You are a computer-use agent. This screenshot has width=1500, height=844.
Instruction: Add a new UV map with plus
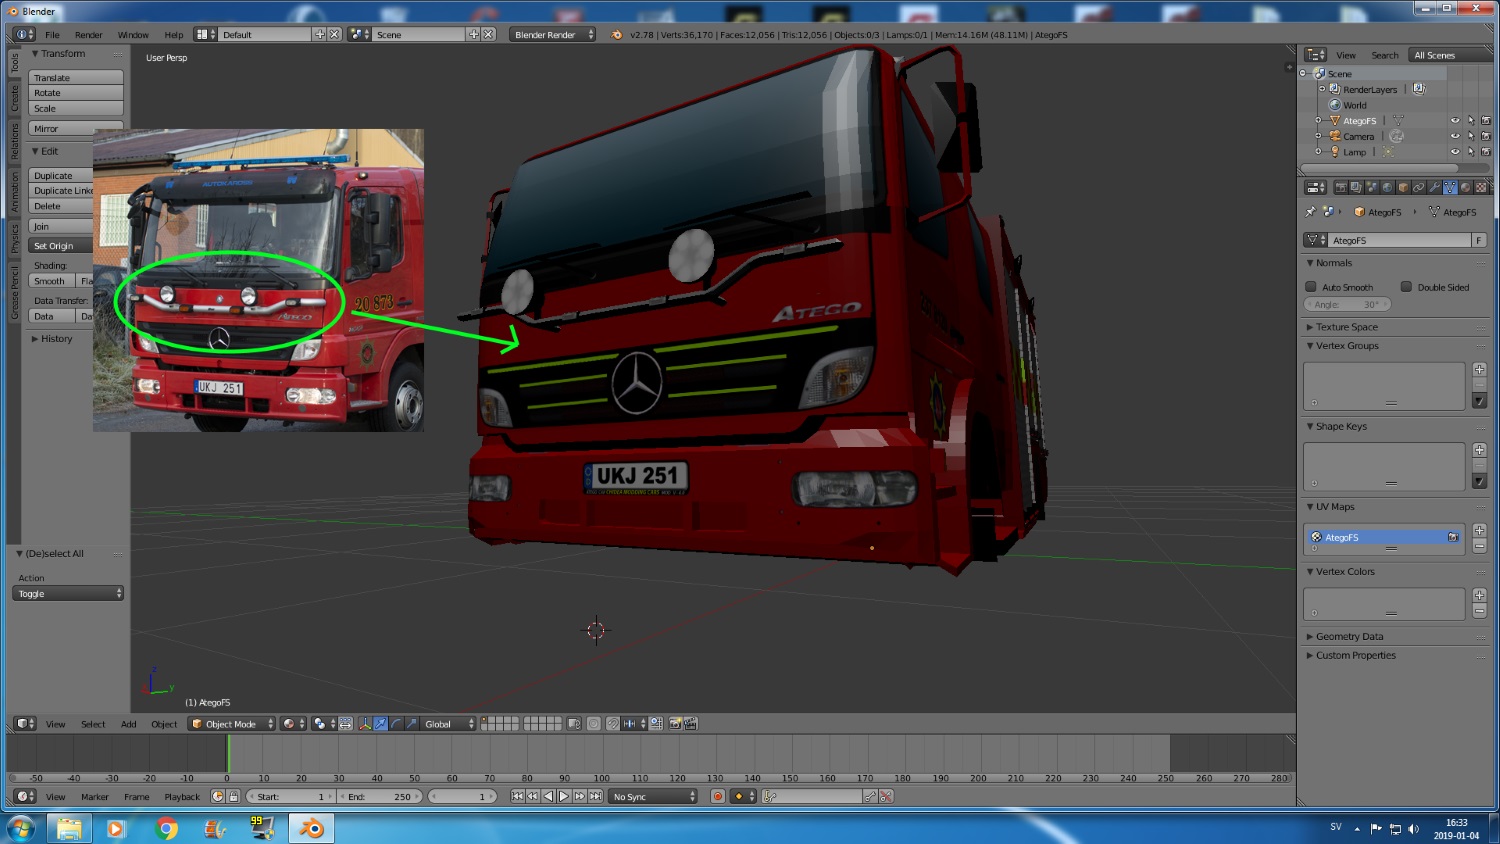click(1480, 530)
